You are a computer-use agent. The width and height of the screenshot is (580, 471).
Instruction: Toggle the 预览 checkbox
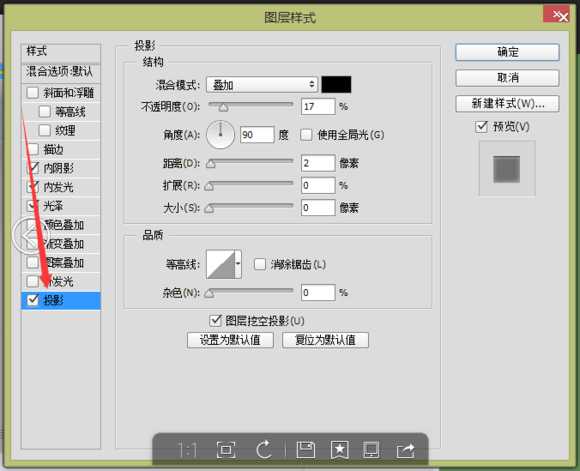pos(481,127)
